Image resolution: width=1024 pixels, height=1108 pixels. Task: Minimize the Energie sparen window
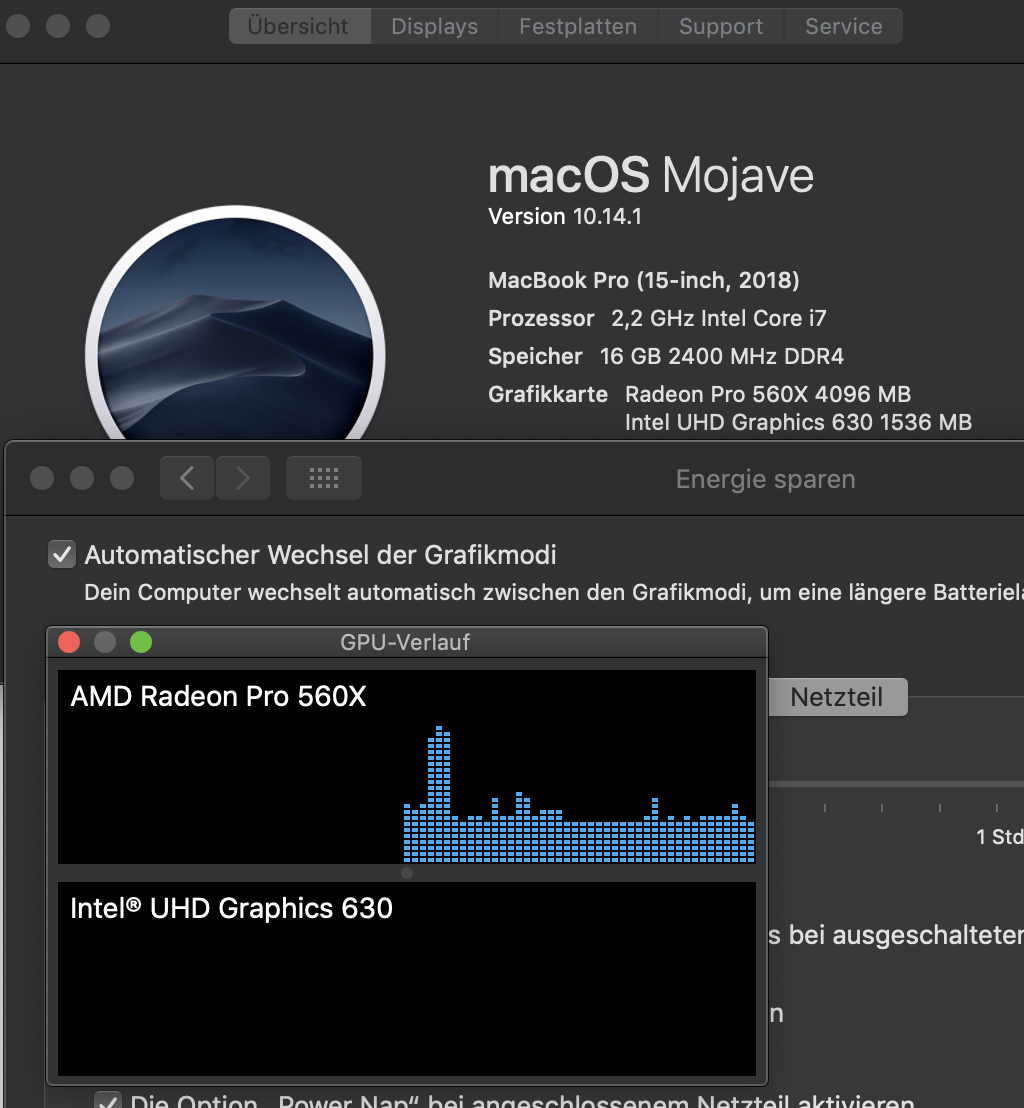point(82,478)
